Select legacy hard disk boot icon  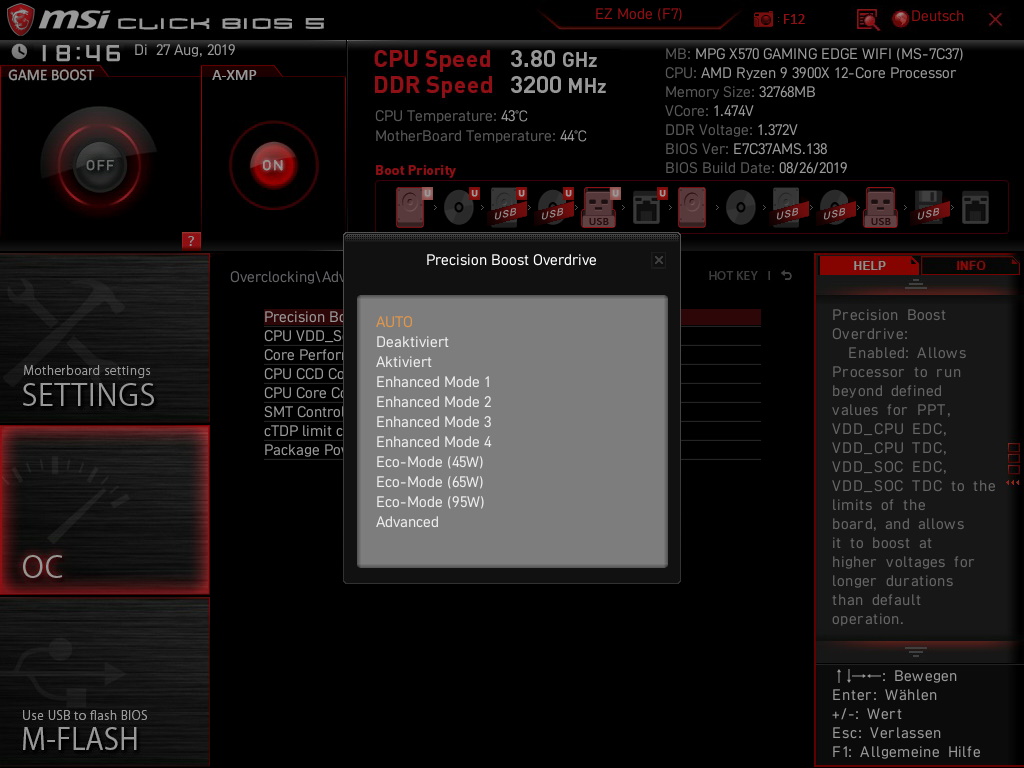[692, 207]
